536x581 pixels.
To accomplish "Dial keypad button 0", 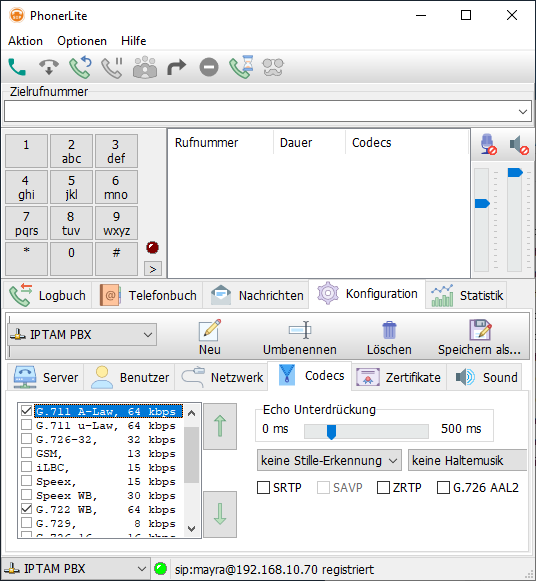I will click(x=71, y=259).
